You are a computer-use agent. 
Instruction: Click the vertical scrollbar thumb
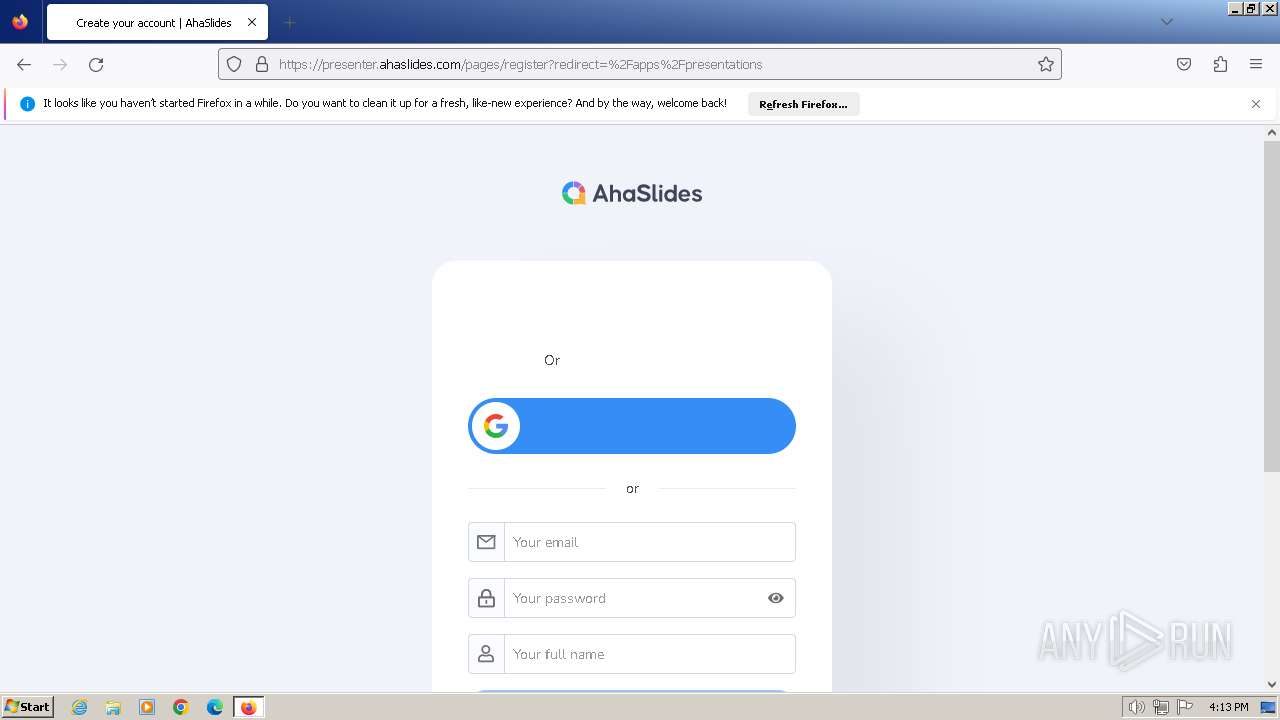pos(1272,306)
